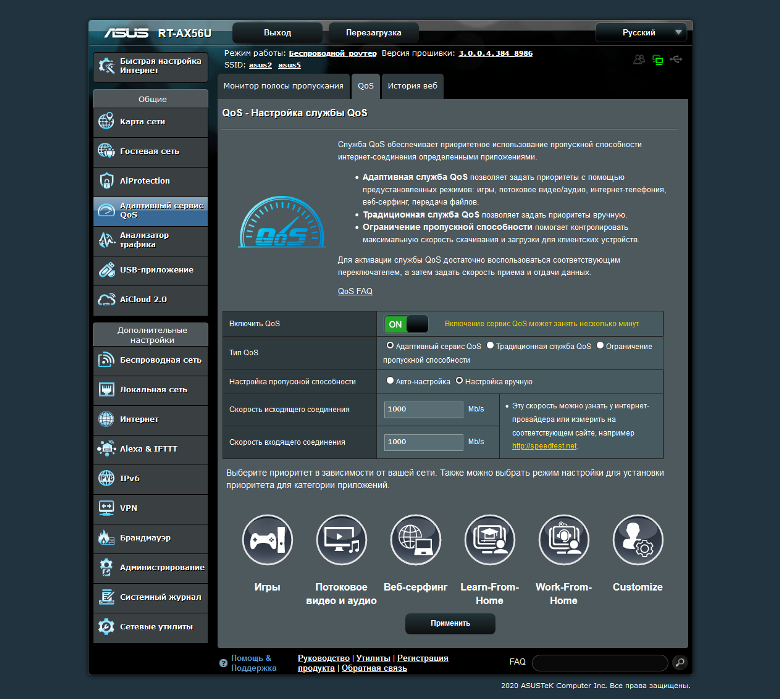This screenshot has height=699, width=780.
Task: Click the wireless router operation mode link
Action: [333, 53]
